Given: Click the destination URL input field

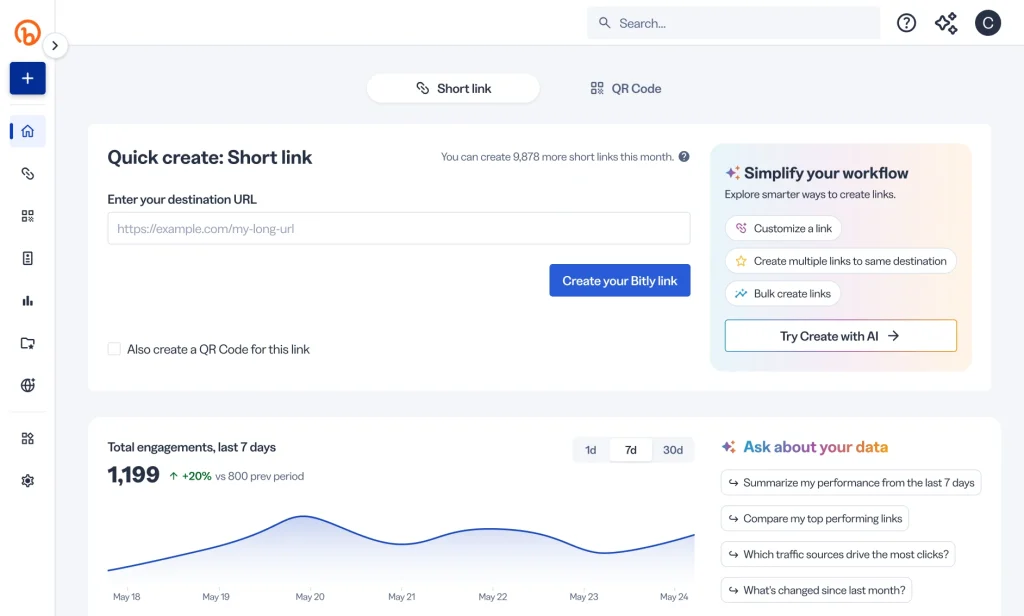Looking at the screenshot, I should (399, 229).
